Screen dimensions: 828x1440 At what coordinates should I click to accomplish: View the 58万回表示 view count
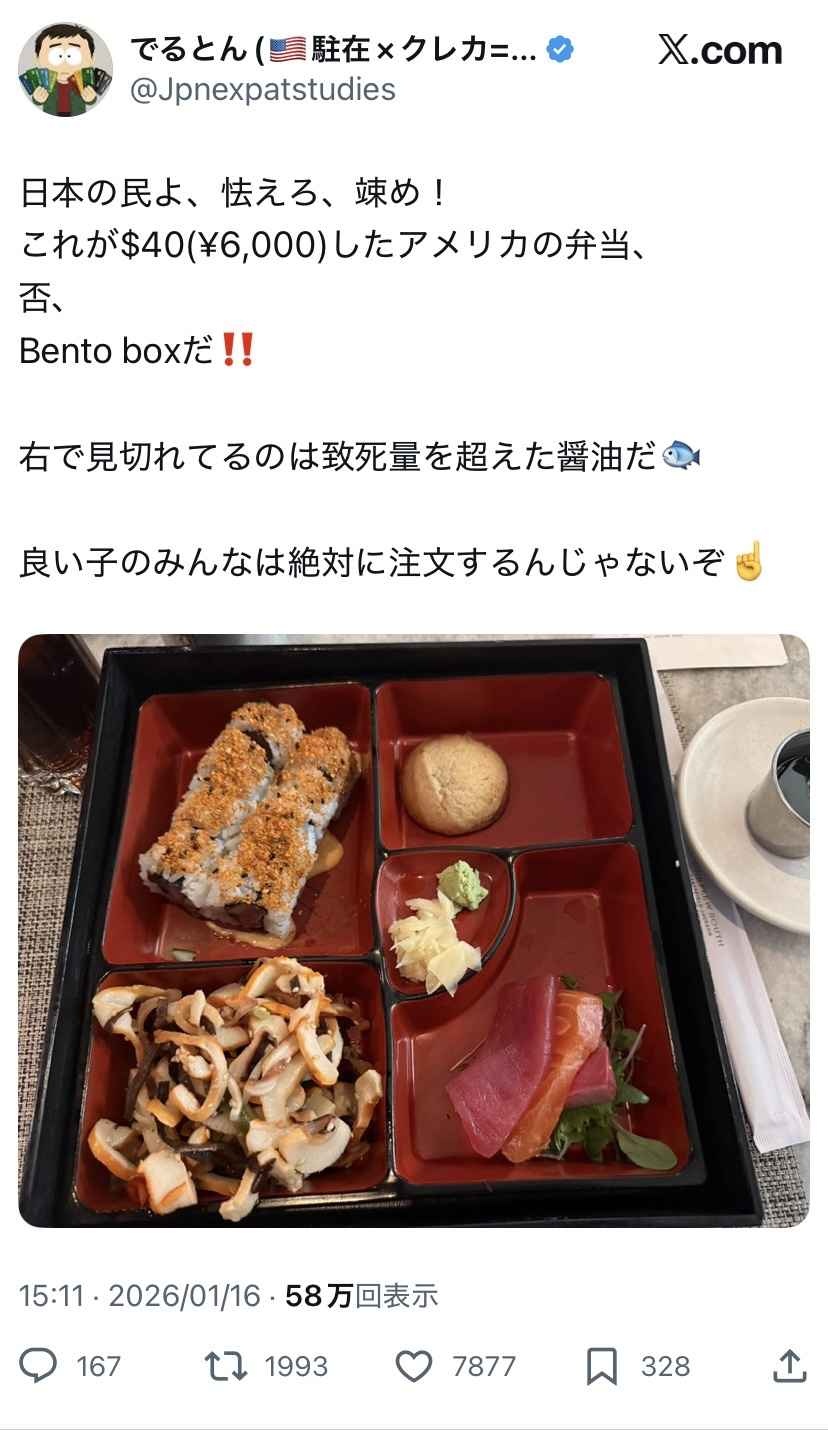(362, 1296)
